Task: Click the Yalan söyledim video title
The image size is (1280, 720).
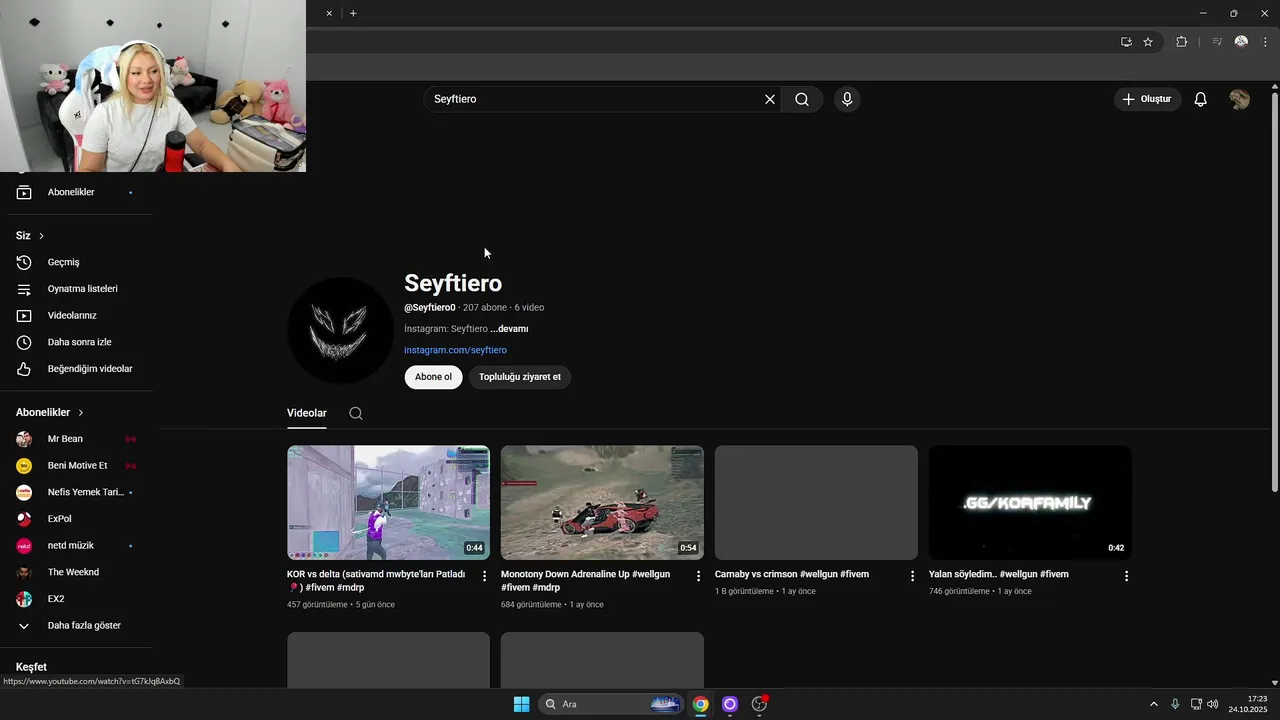Action: coord(999,575)
